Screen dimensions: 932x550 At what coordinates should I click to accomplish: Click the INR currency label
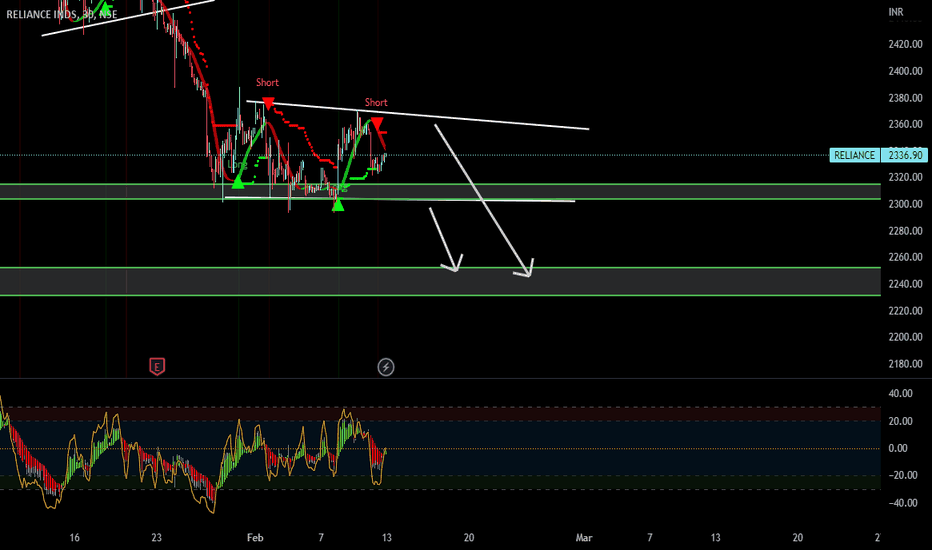click(x=896, y=12)
